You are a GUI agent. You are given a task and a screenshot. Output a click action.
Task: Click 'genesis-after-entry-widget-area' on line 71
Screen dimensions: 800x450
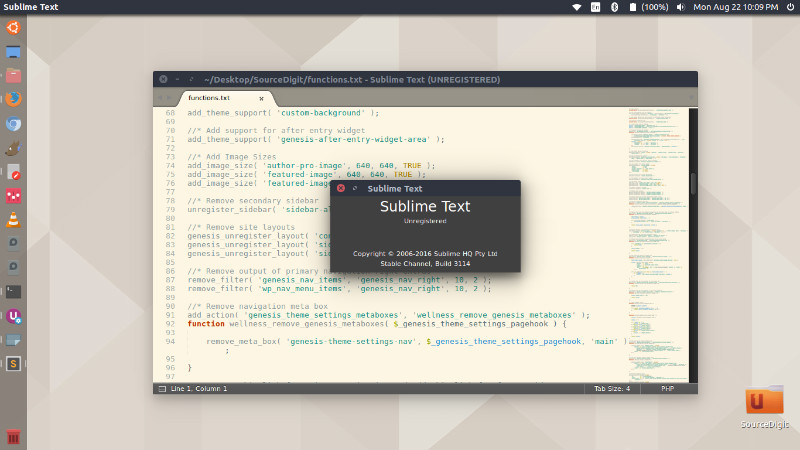pos(354,139)
